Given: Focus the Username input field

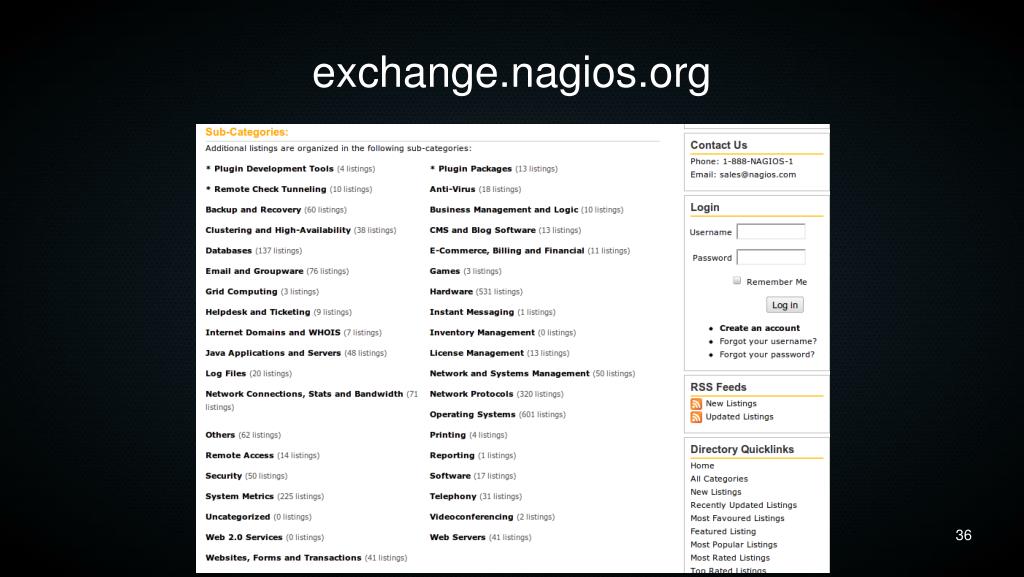Looking at the screenshot, I should [x=771, y=232].
